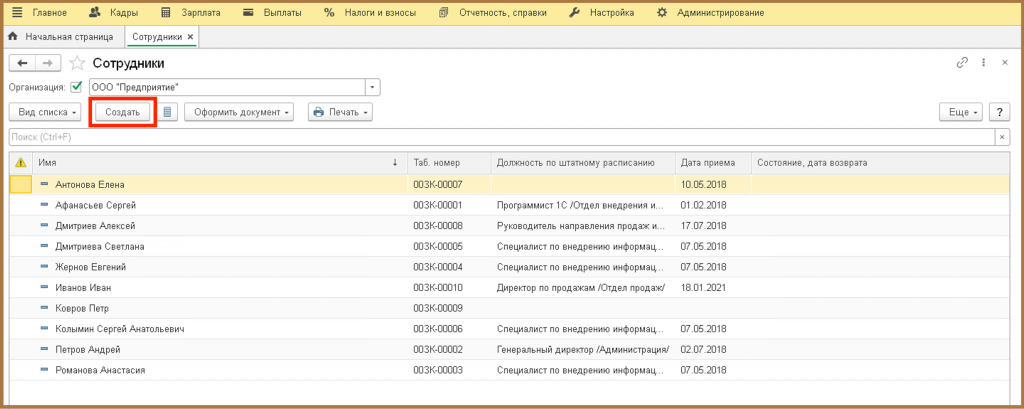Select the Петров Андрей row
Image resolution: width=1024 pixels, height=409 pixels.
click(509, 350)
